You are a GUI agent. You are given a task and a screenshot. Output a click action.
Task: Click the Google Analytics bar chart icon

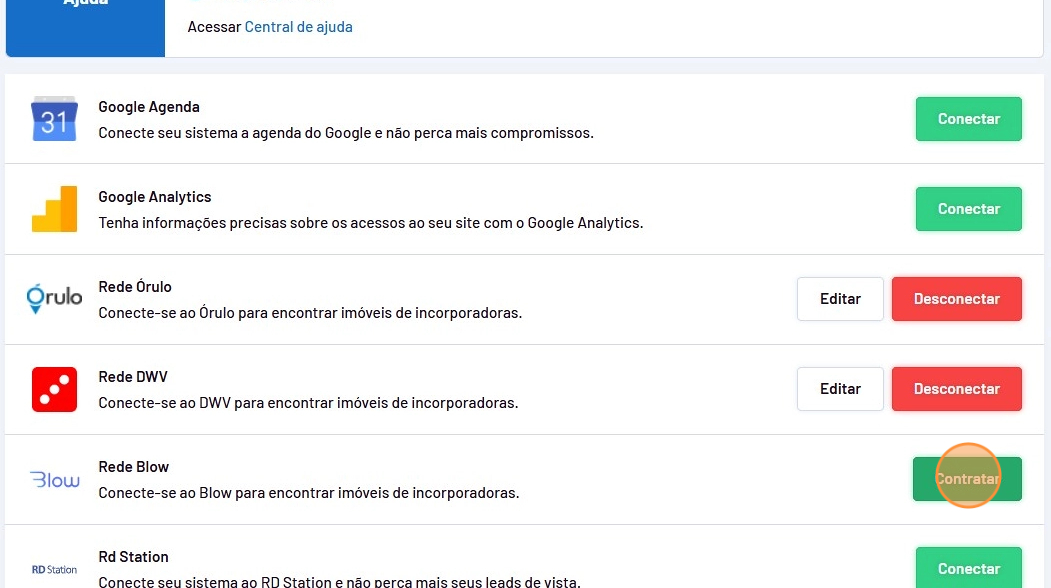click(x=54, y=209)
